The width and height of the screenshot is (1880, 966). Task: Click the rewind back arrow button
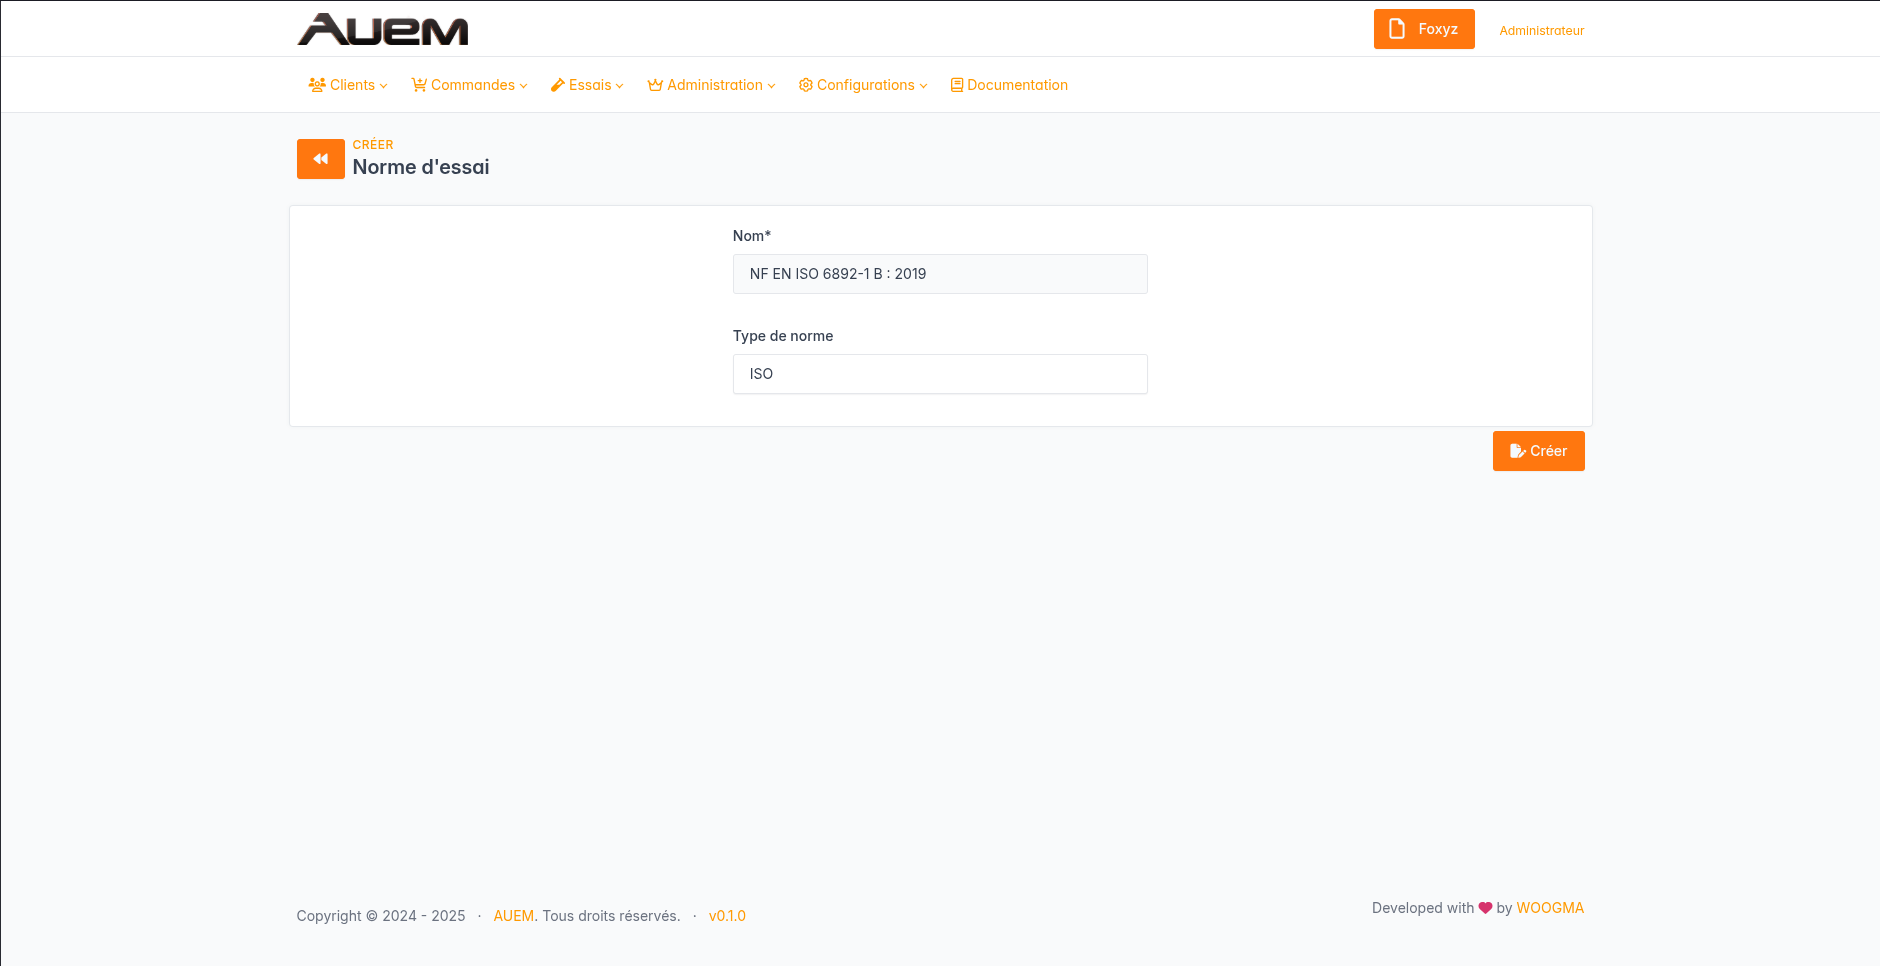(x=320, y=159)
